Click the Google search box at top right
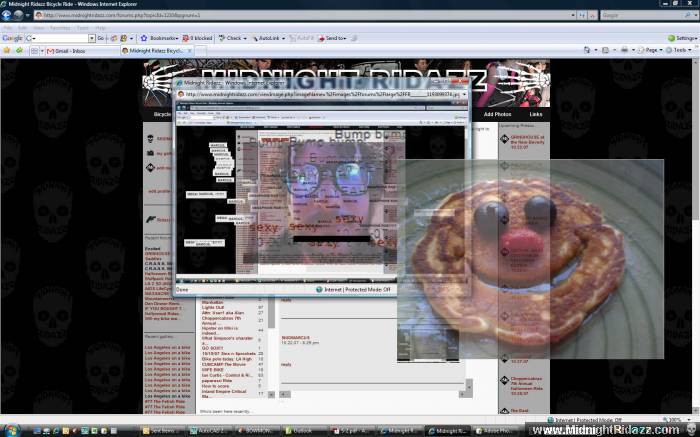Viewport: 700px width, 437px height. tap(642, 15)
